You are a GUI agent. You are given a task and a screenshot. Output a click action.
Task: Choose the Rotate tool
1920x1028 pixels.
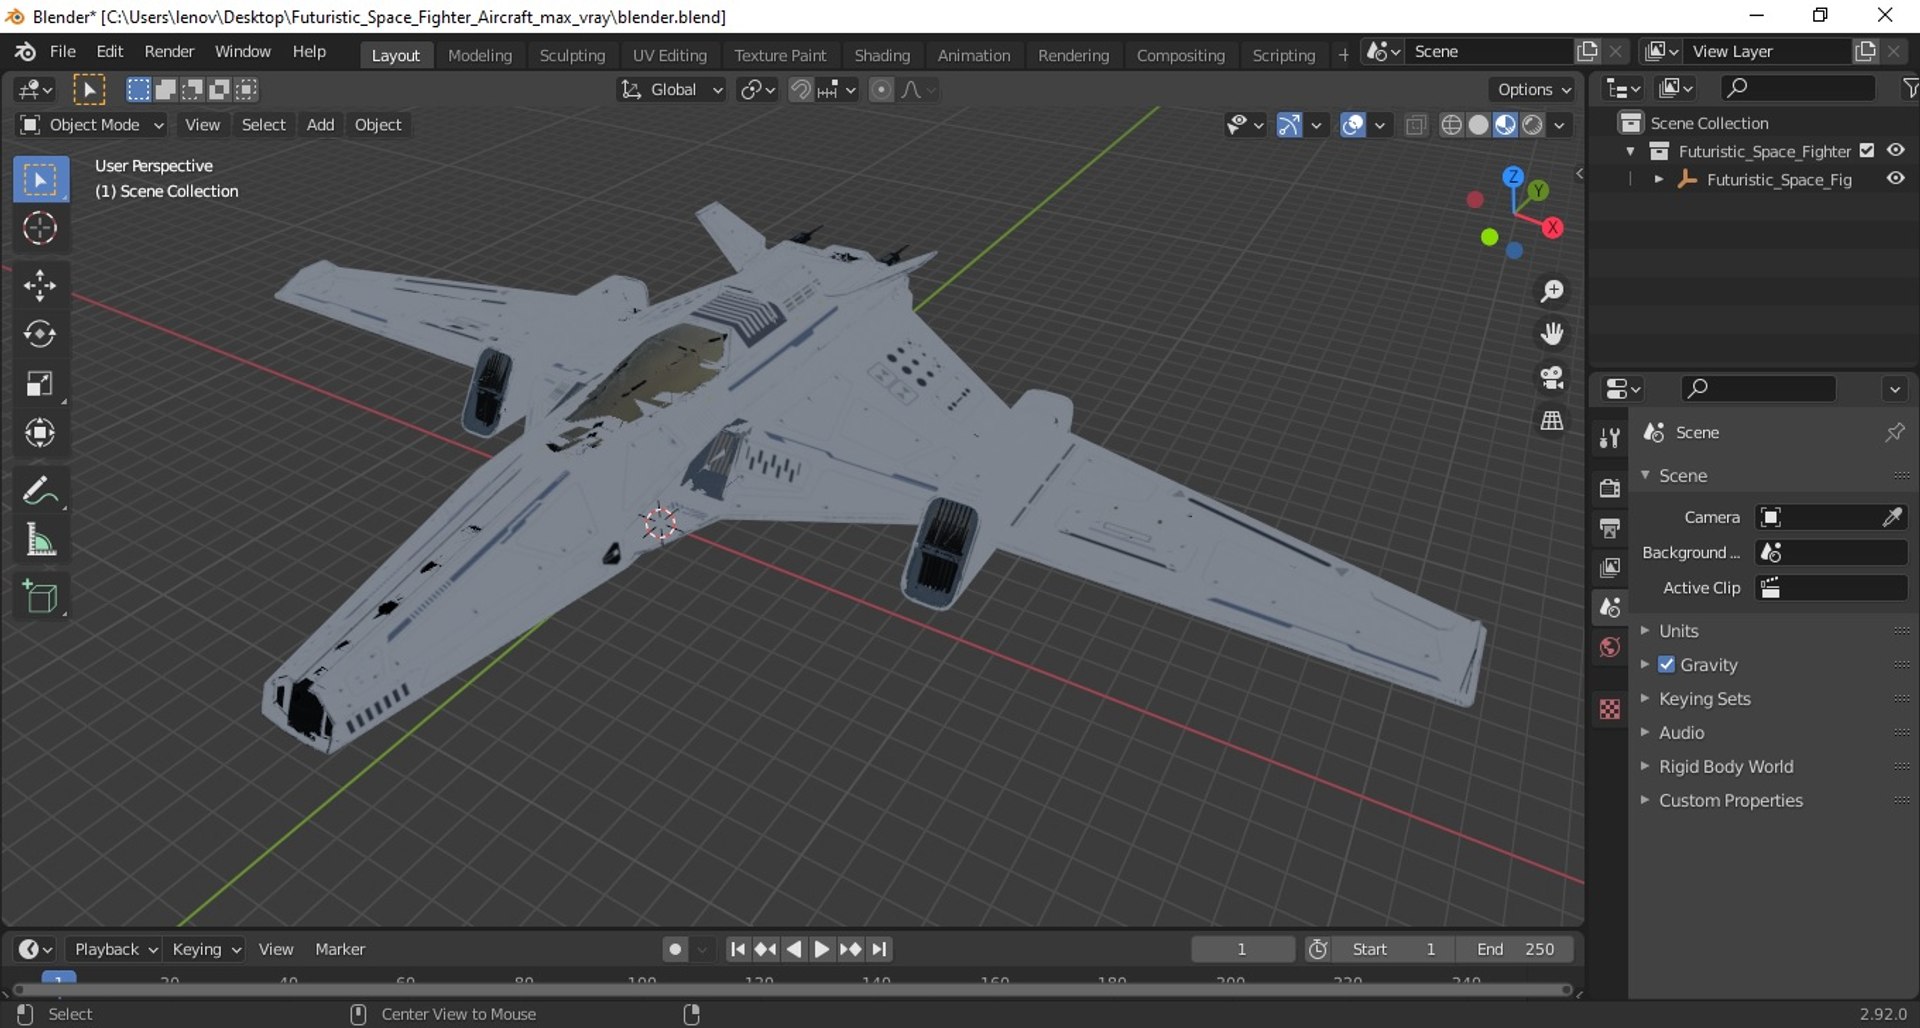point(41,334)
